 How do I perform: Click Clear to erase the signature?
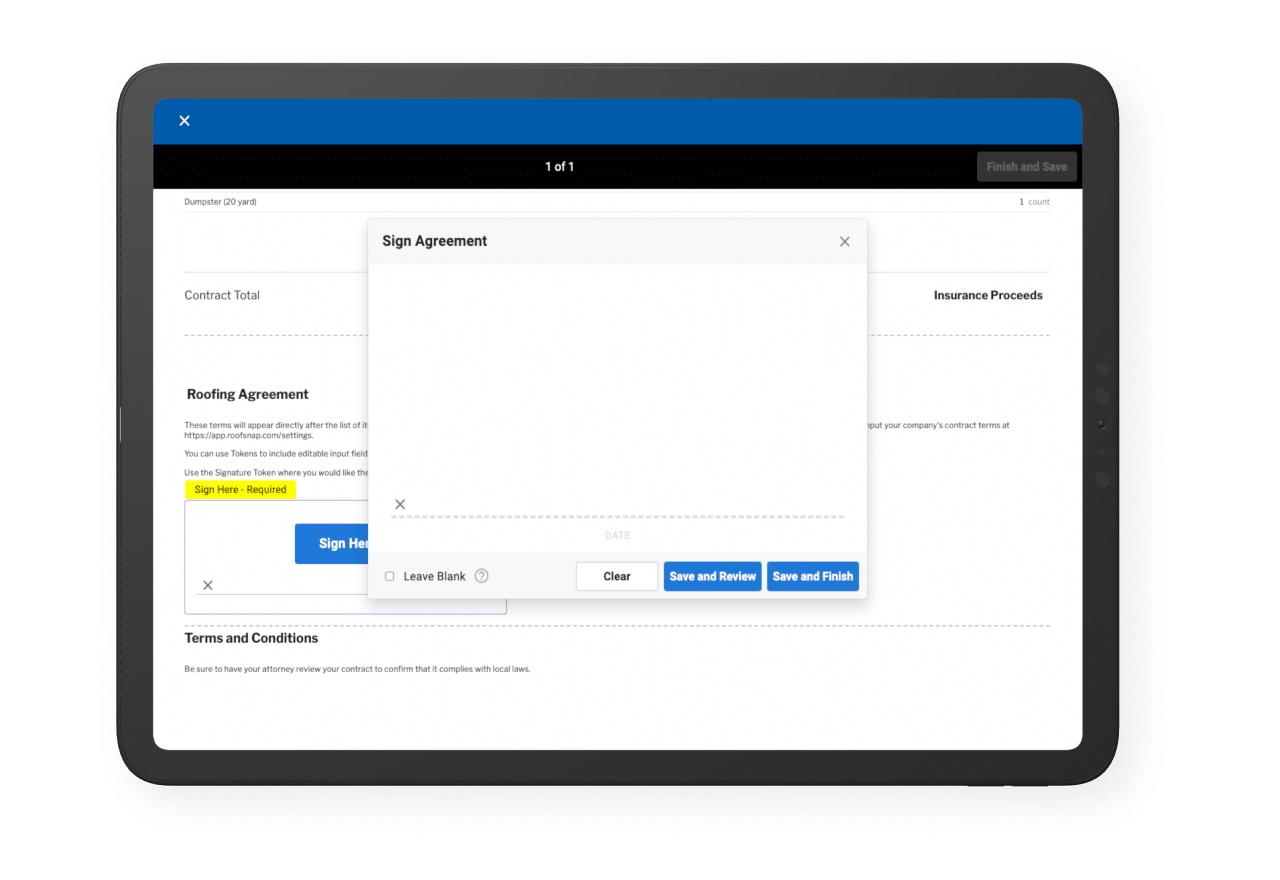point(616,576)
